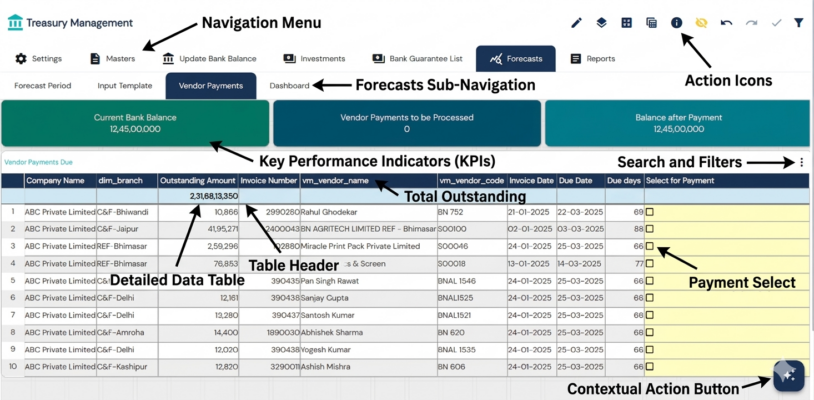Tick payment checkbox for Sanjay Gupta

[x=649, y=298]
